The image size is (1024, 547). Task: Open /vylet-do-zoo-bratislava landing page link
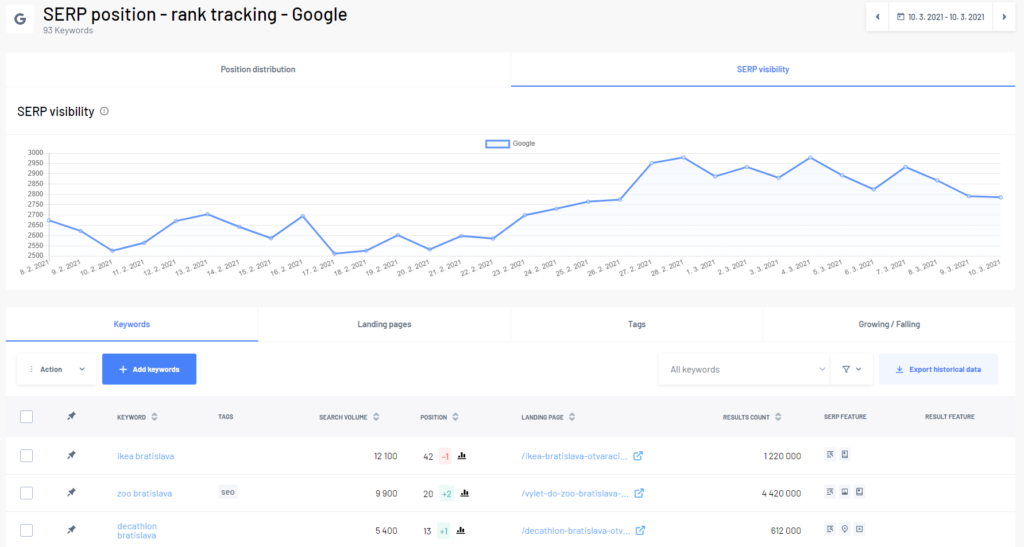[x=575, y=493]
